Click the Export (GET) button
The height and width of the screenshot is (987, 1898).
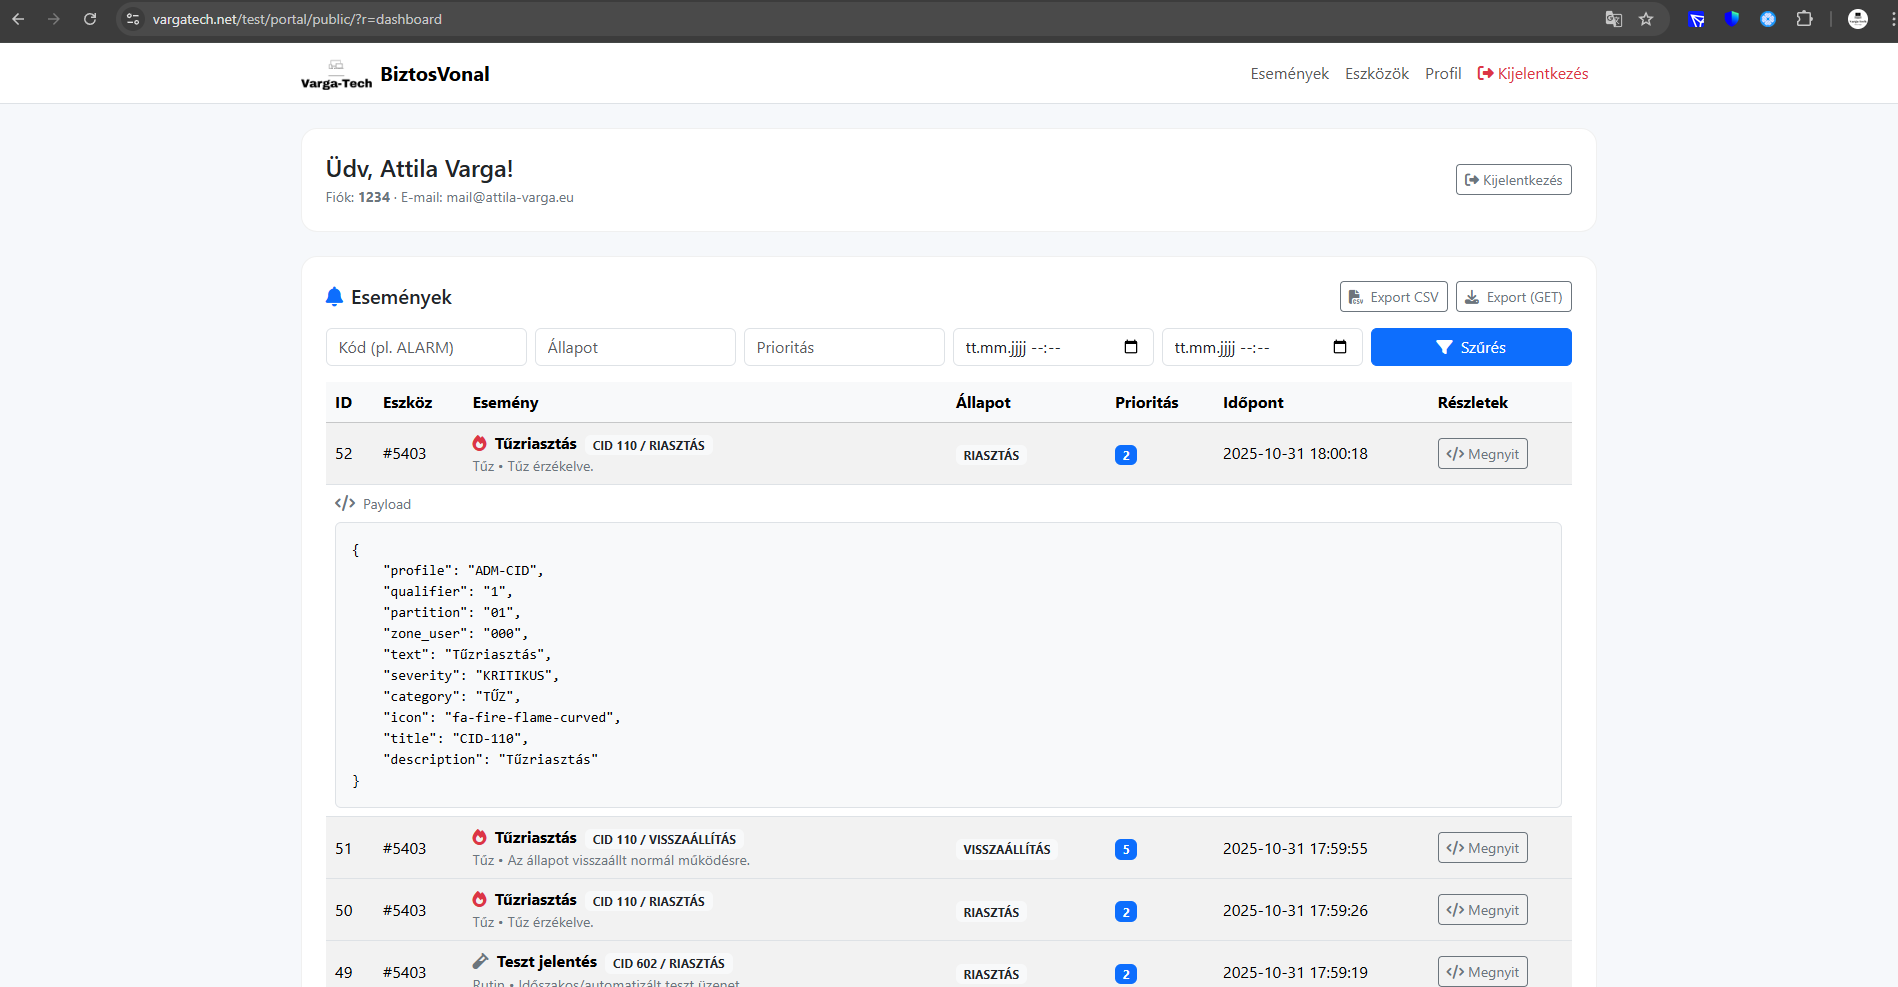point(1513,297)
